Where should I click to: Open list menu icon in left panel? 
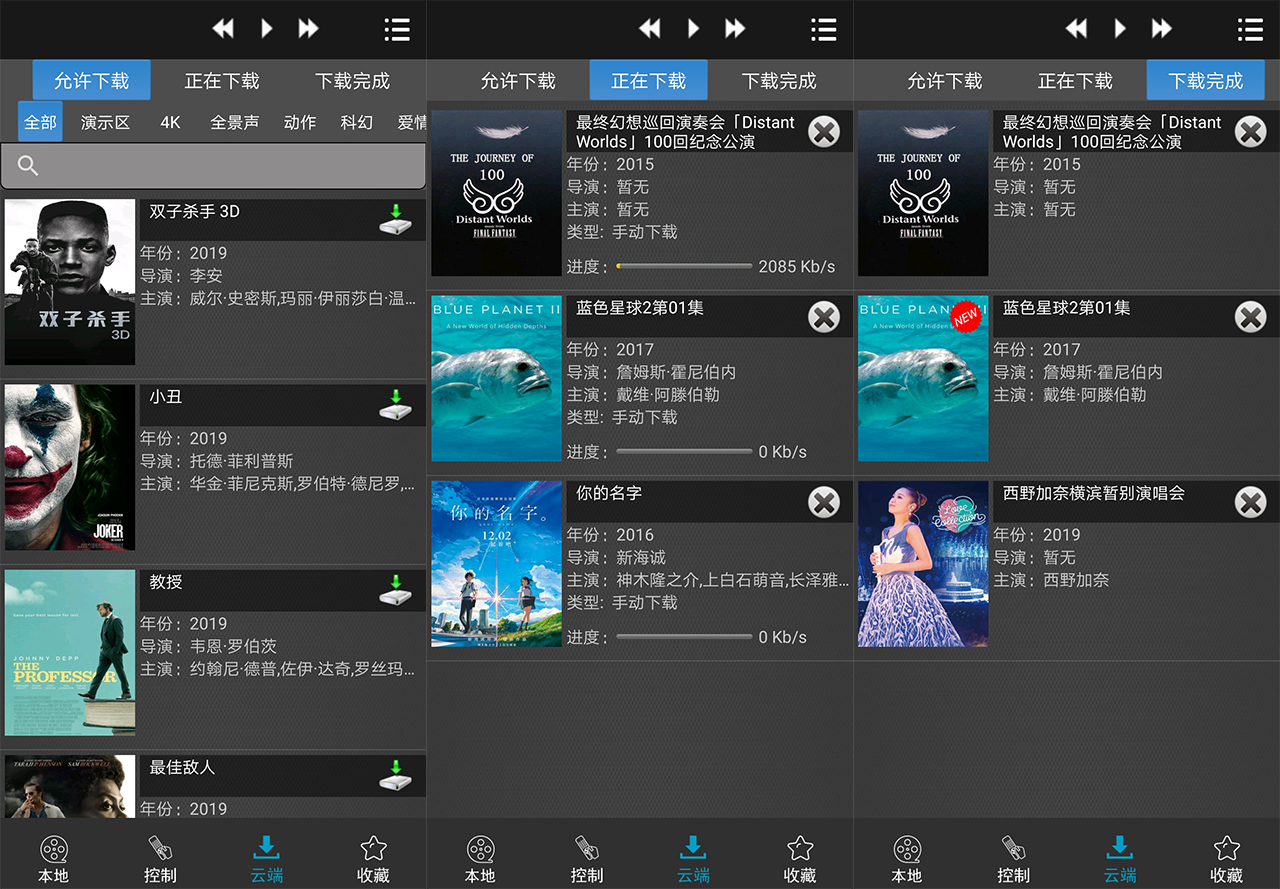click(x=397, y=29)
